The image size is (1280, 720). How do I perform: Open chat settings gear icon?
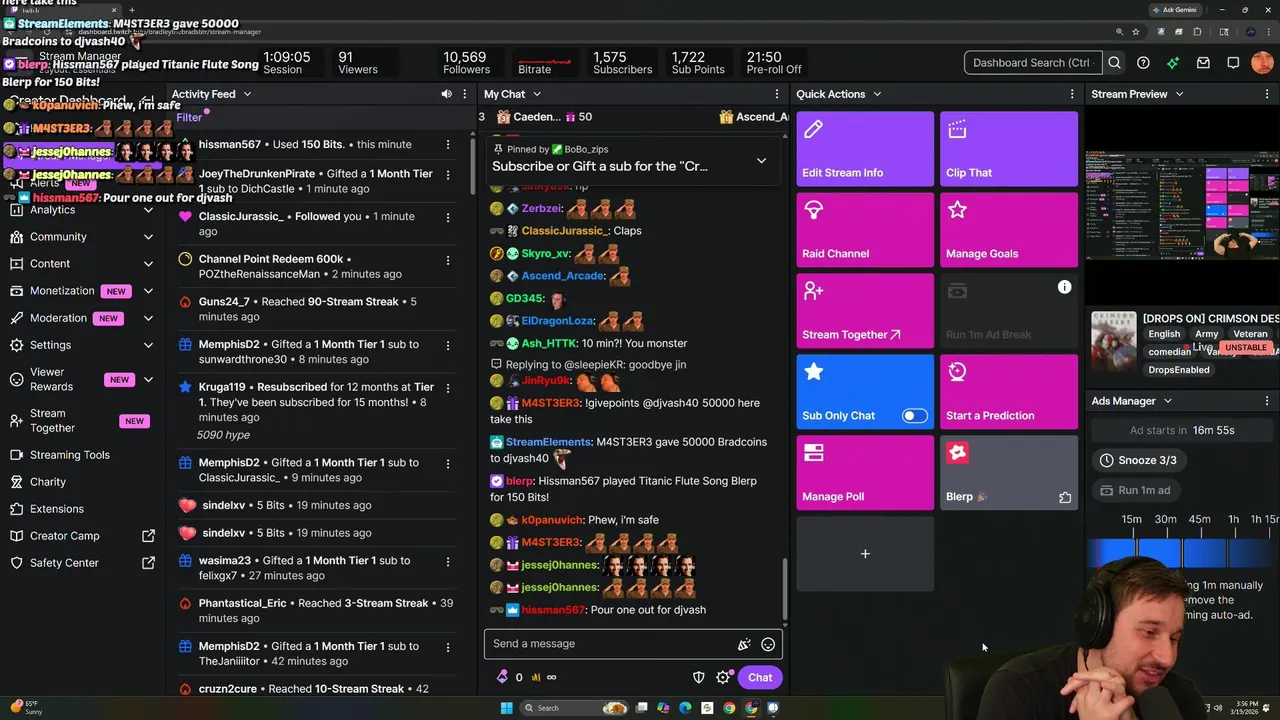point(723,678)
